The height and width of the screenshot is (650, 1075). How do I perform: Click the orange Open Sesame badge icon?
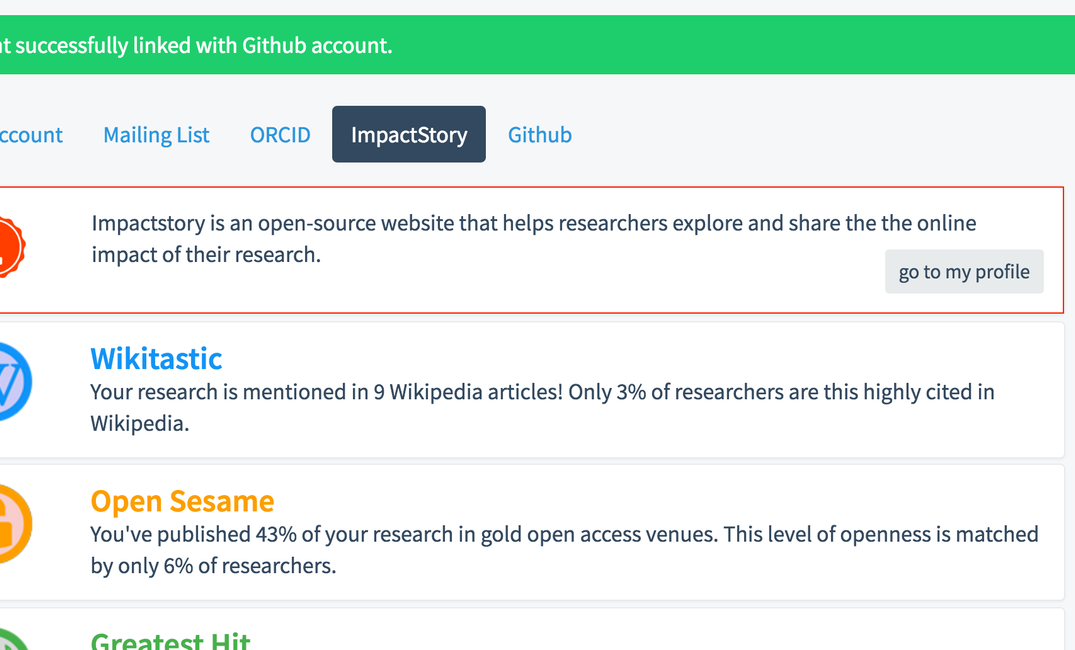(x=14, y=524)
